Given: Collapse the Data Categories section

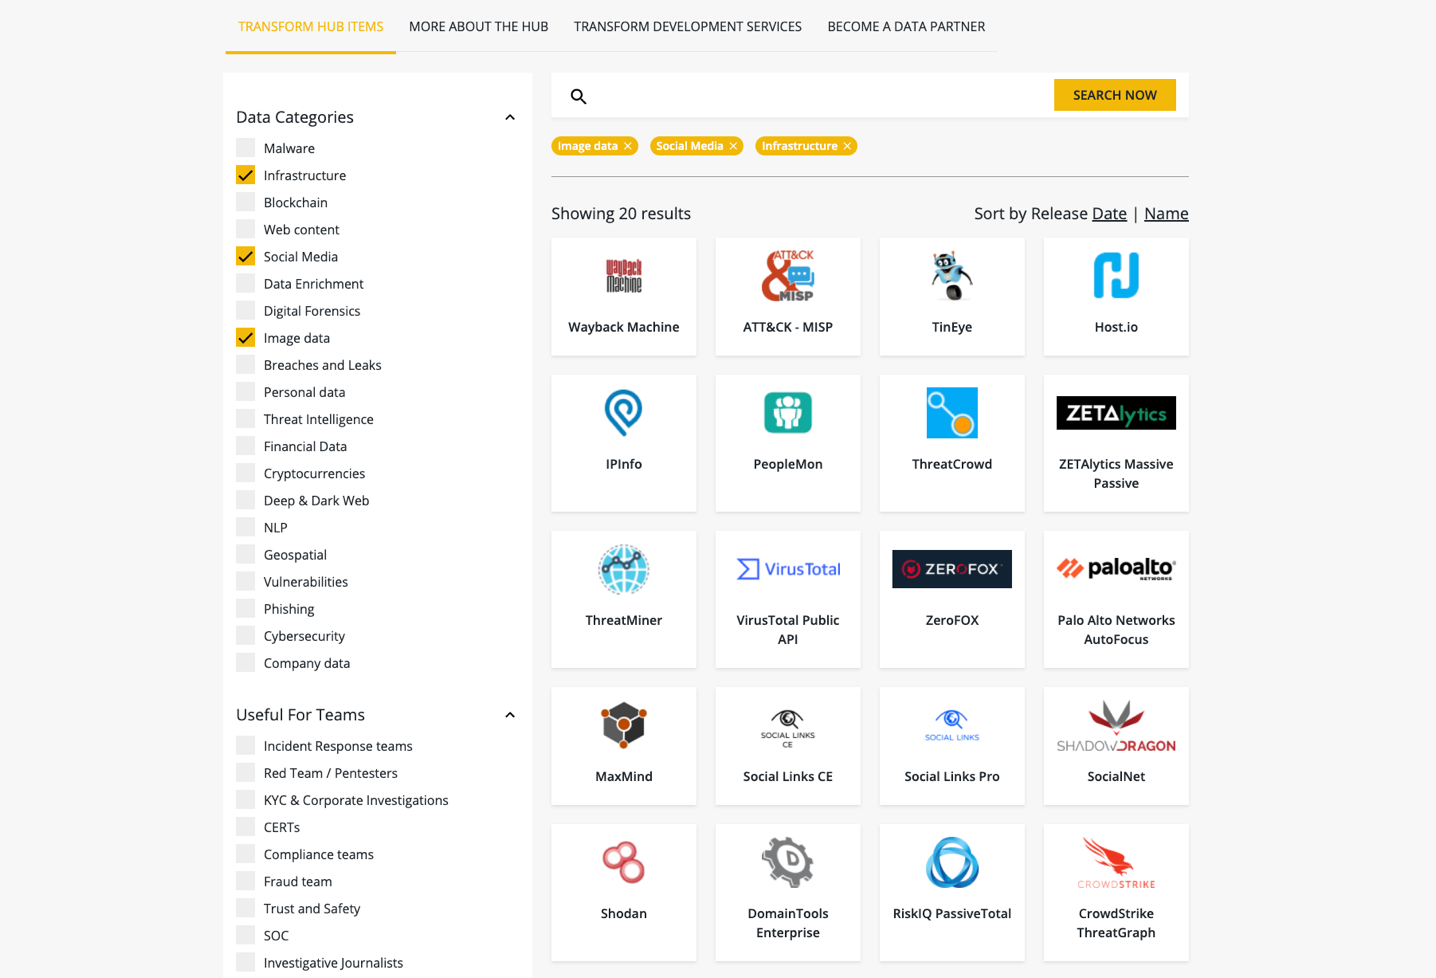Looking at the screenshot, I should pyautogui.click(x=510, y=117).
